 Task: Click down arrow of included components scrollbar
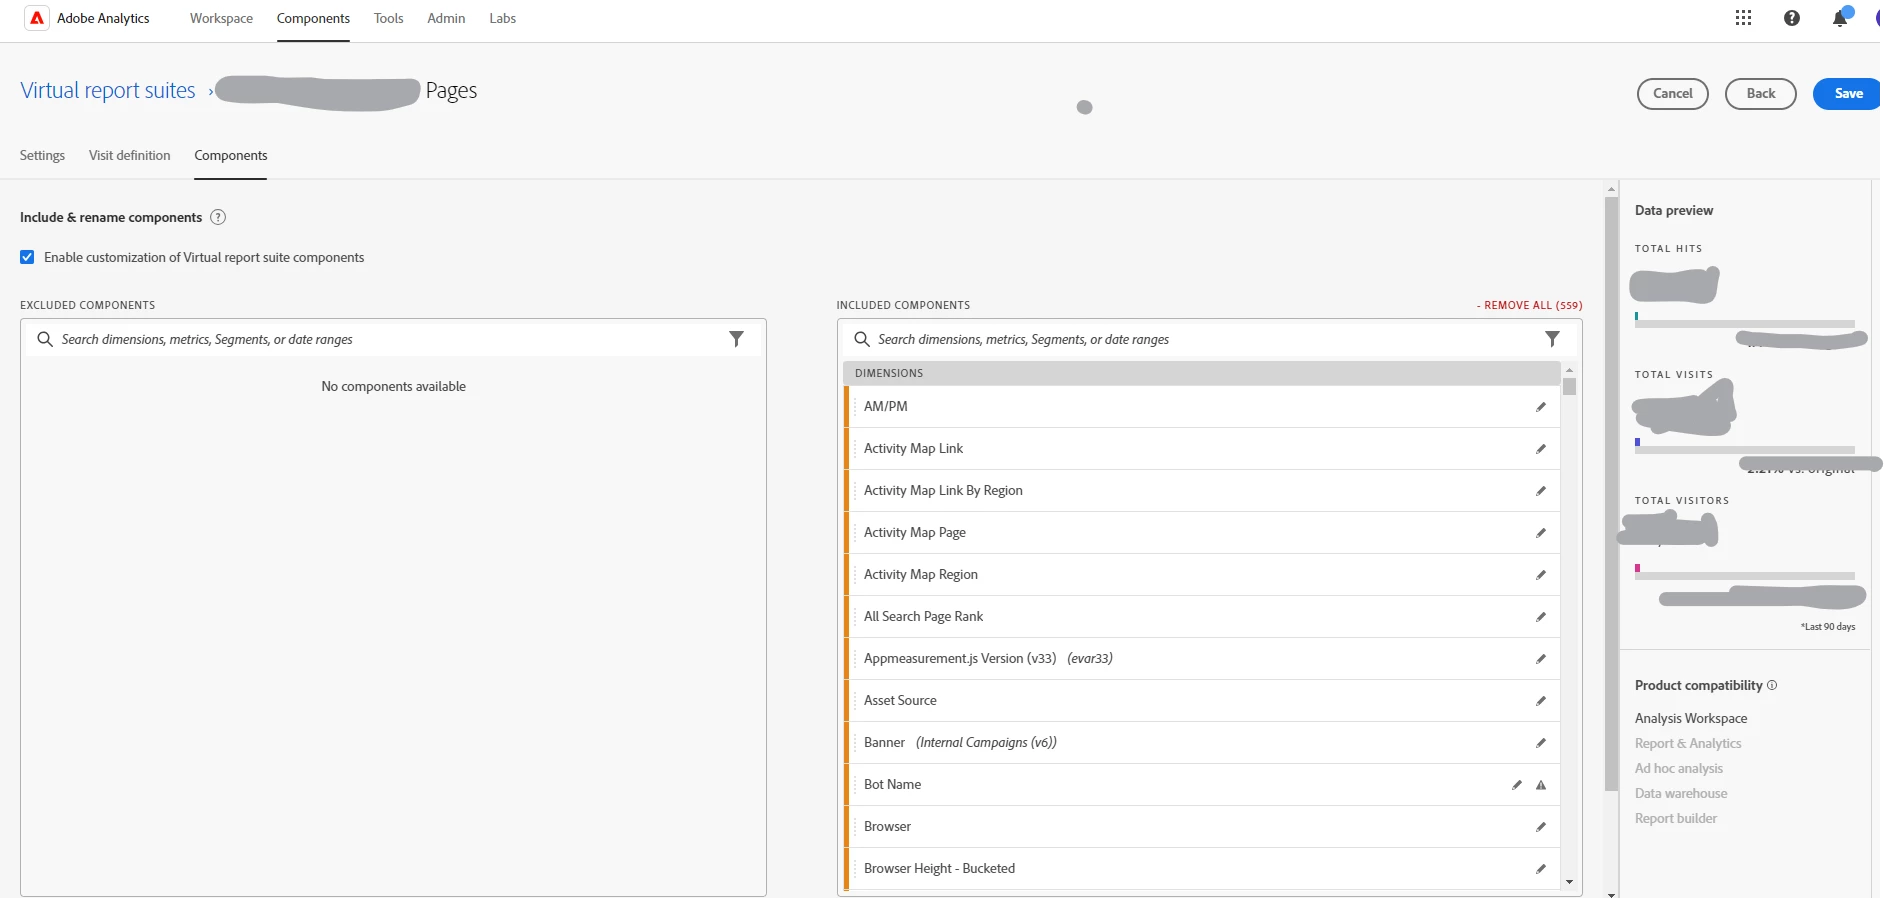click(1569, 882)
